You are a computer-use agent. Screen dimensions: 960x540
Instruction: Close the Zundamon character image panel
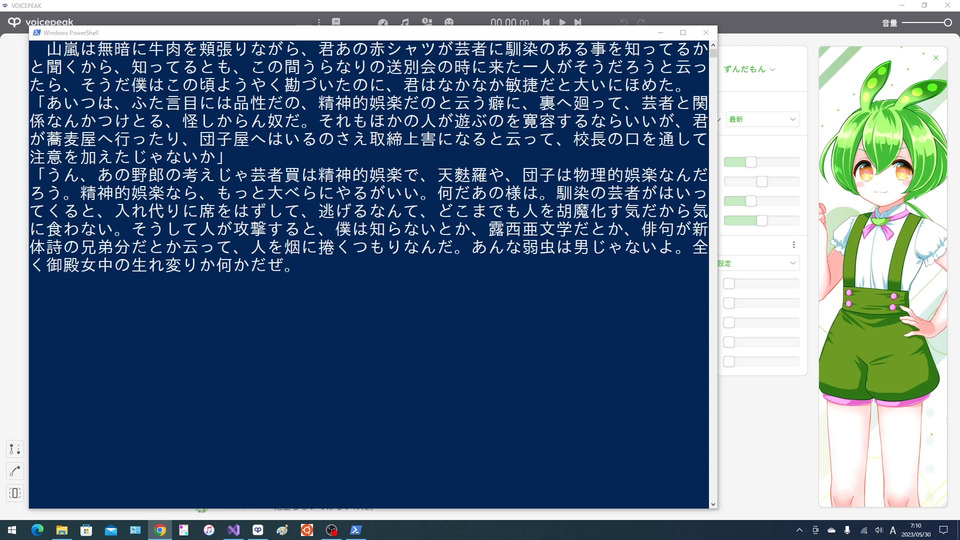coord(936,58)
